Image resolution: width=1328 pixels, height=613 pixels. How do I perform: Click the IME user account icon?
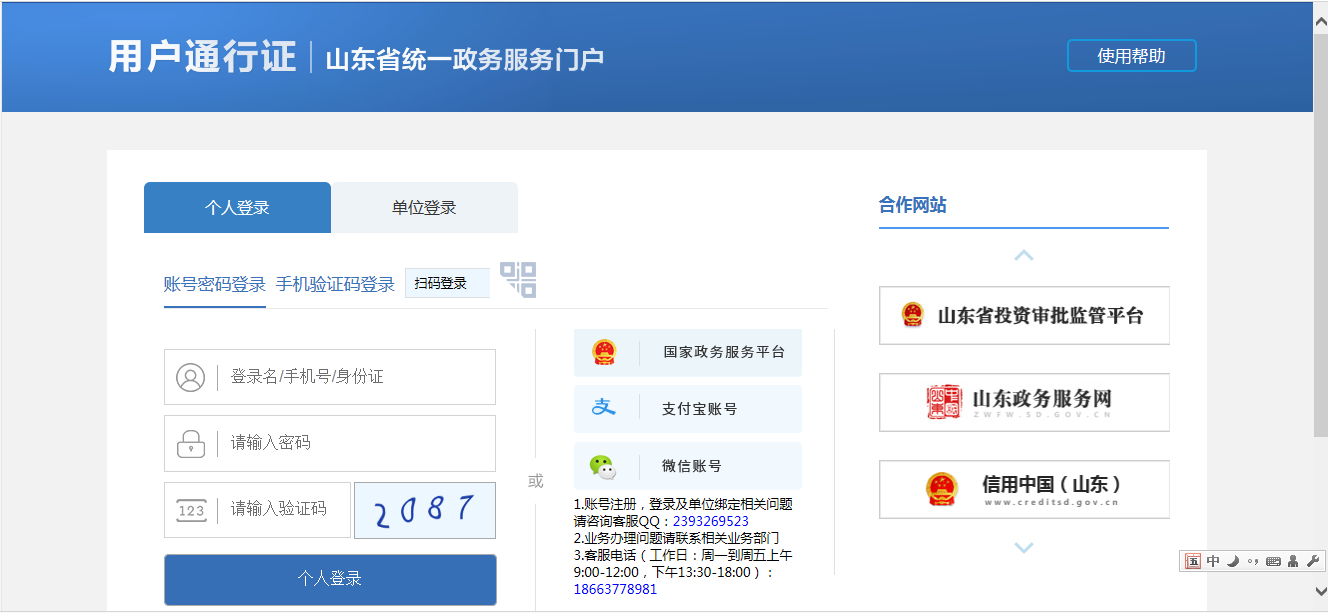pos(1293,561)
